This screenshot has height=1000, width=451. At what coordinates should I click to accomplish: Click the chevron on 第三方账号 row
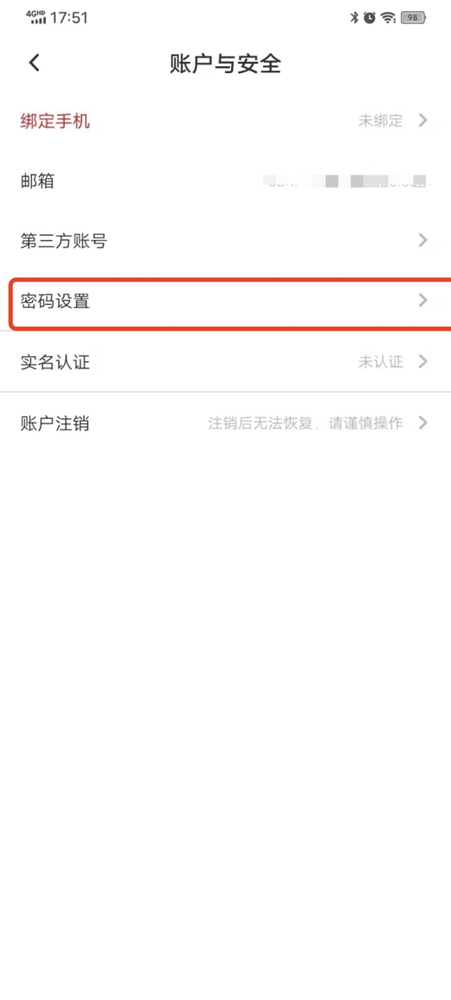click(422, 240)
